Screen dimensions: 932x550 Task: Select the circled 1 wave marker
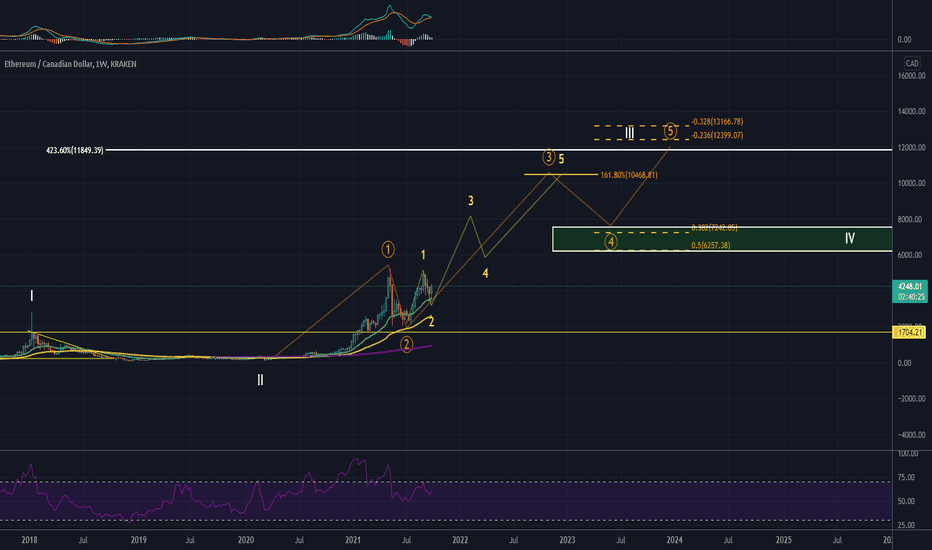click(x=388, y=249)
